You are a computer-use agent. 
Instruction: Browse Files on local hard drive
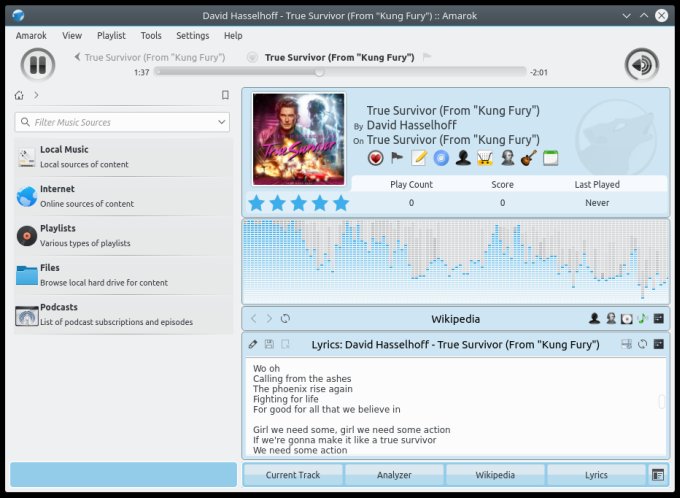click(x=124, y=275)
